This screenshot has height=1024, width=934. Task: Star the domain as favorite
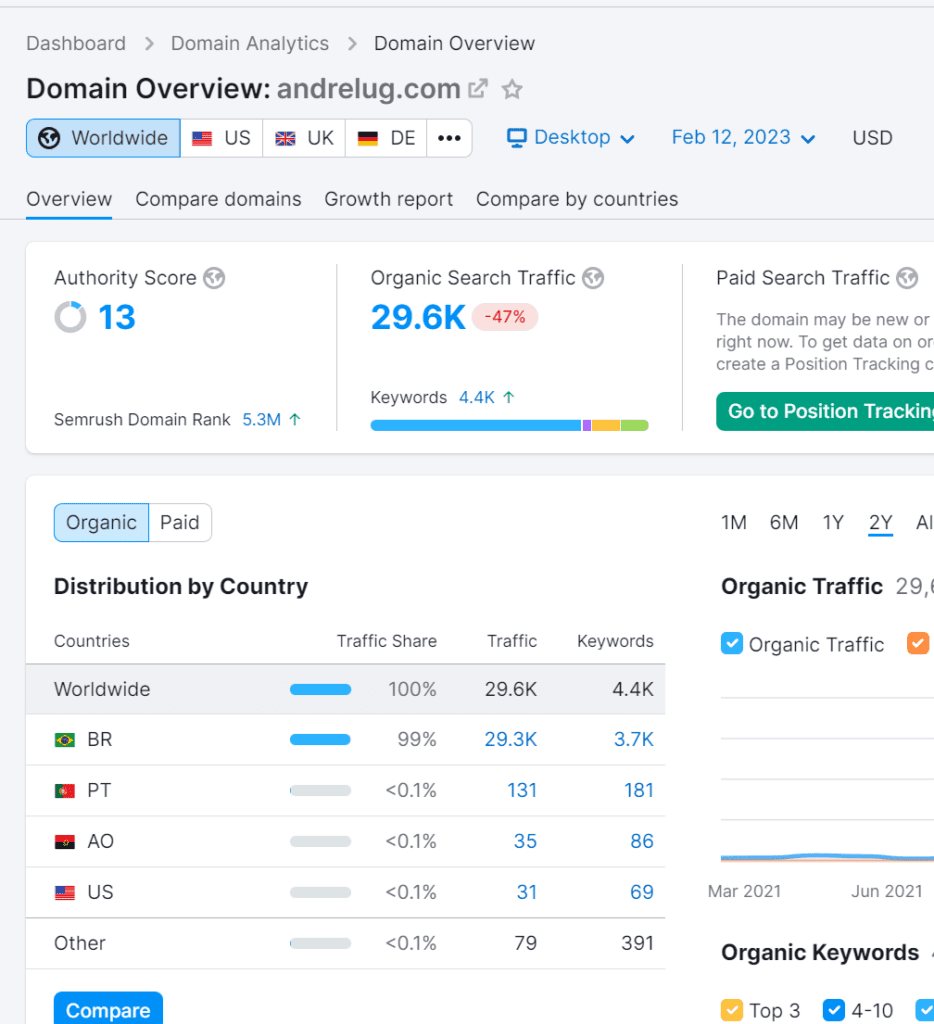click(512, 89)
